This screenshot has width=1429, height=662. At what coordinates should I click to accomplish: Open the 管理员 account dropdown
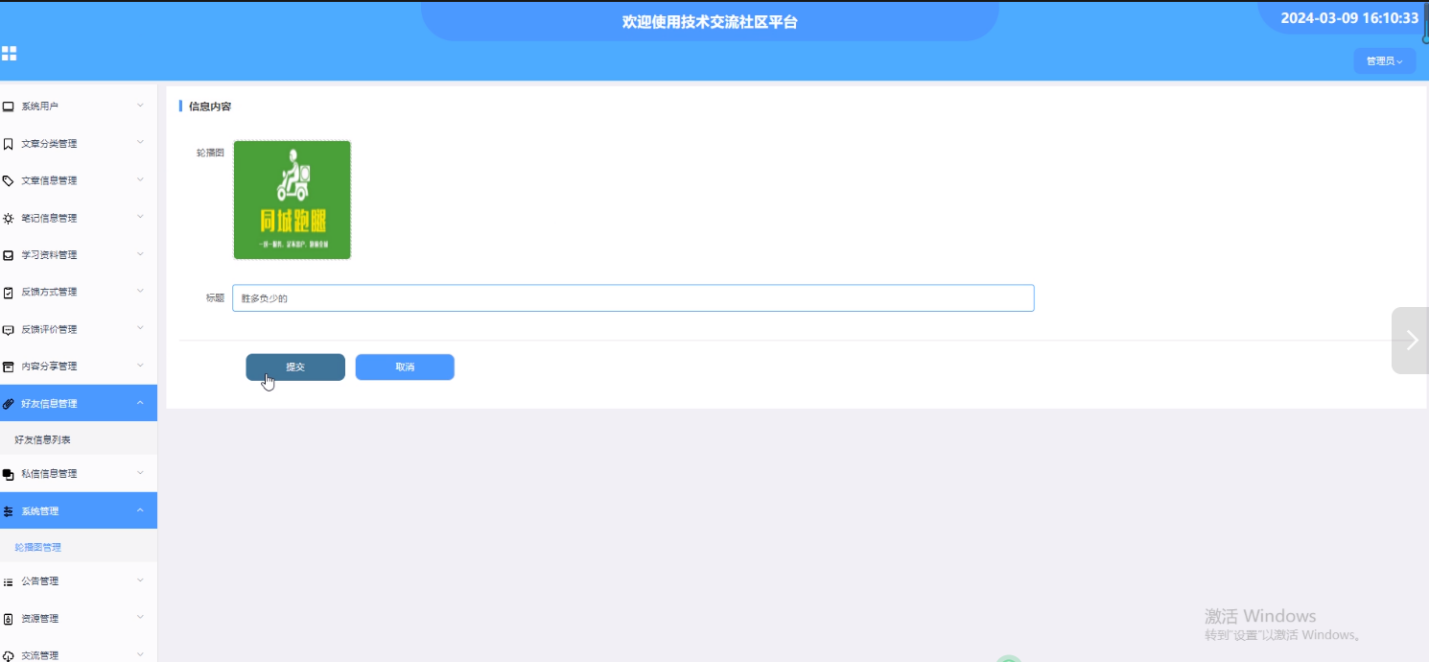pos(1384,61)
